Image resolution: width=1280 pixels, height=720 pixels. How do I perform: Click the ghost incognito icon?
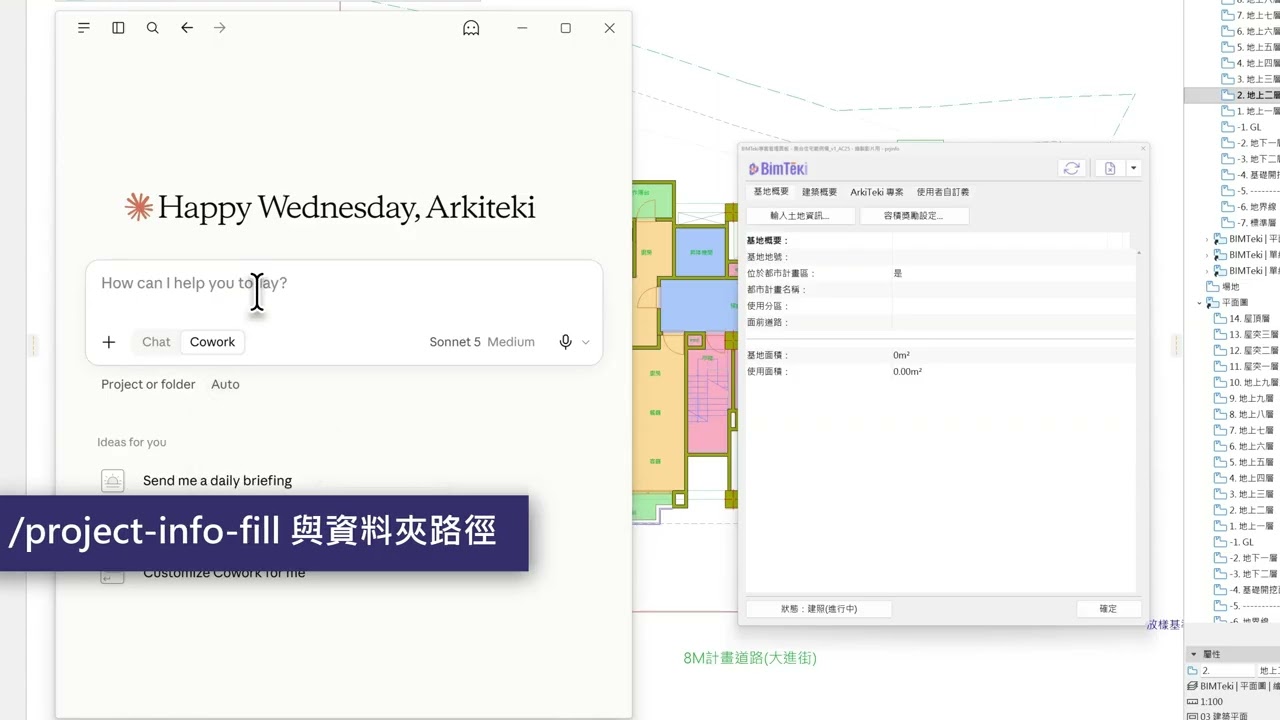[471, 28]
